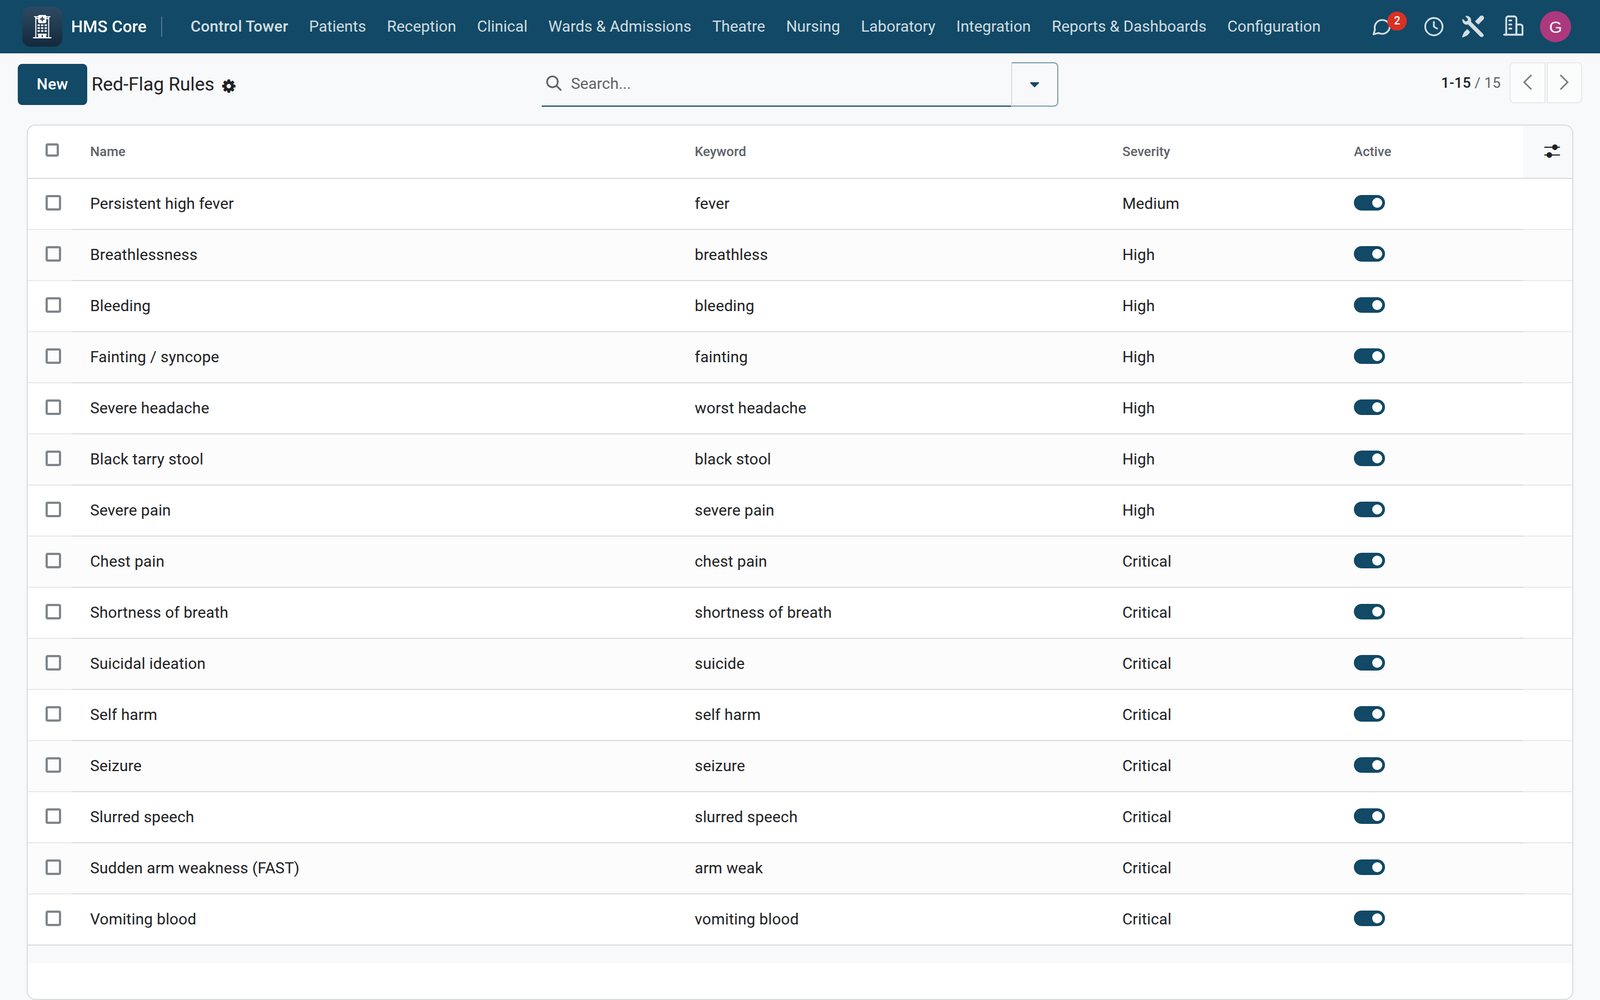
Task: Toggle Active switch for Breathlessness
Action: pyautogui.click(x=1369, y=254)
